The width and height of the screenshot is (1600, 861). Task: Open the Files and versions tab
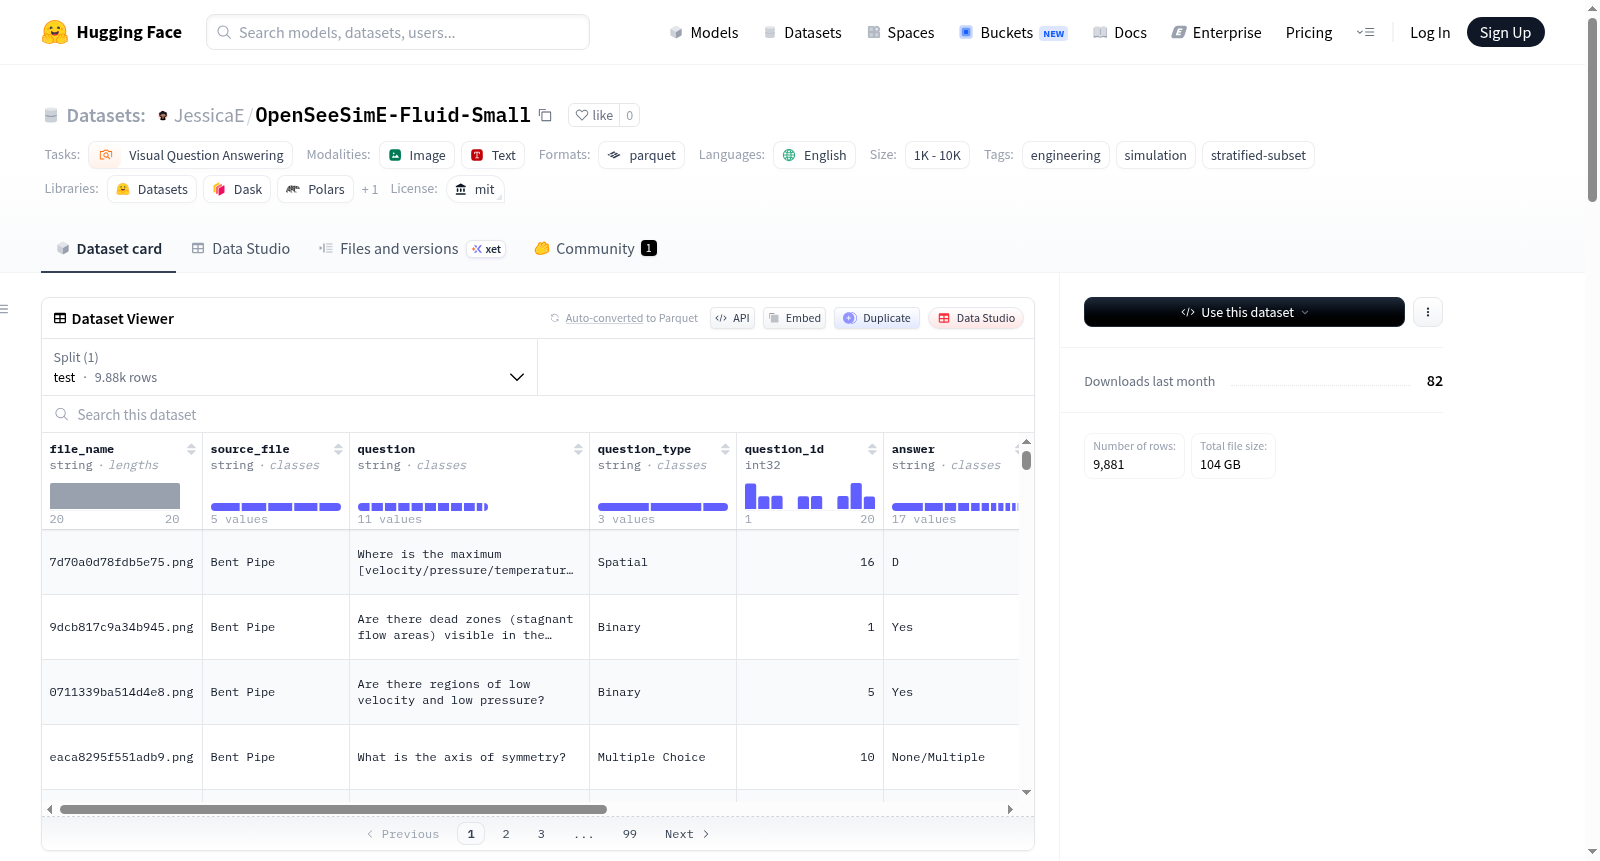pyautogui.click(x=412, y=249)
